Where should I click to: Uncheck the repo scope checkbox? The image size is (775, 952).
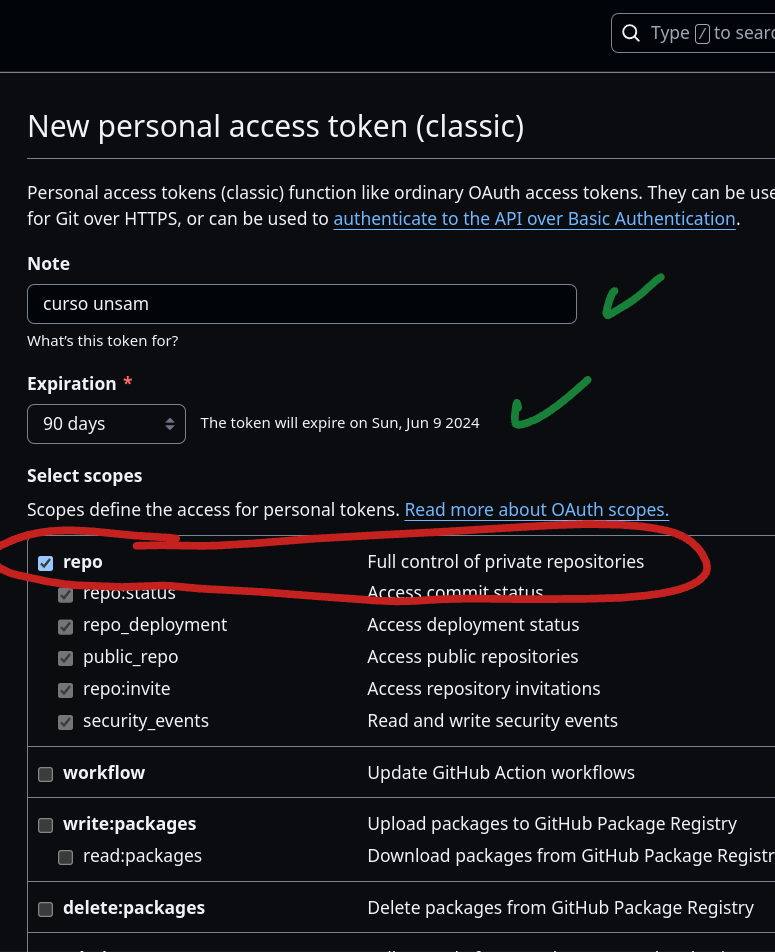pyautogui.click(x=45, y=563)
